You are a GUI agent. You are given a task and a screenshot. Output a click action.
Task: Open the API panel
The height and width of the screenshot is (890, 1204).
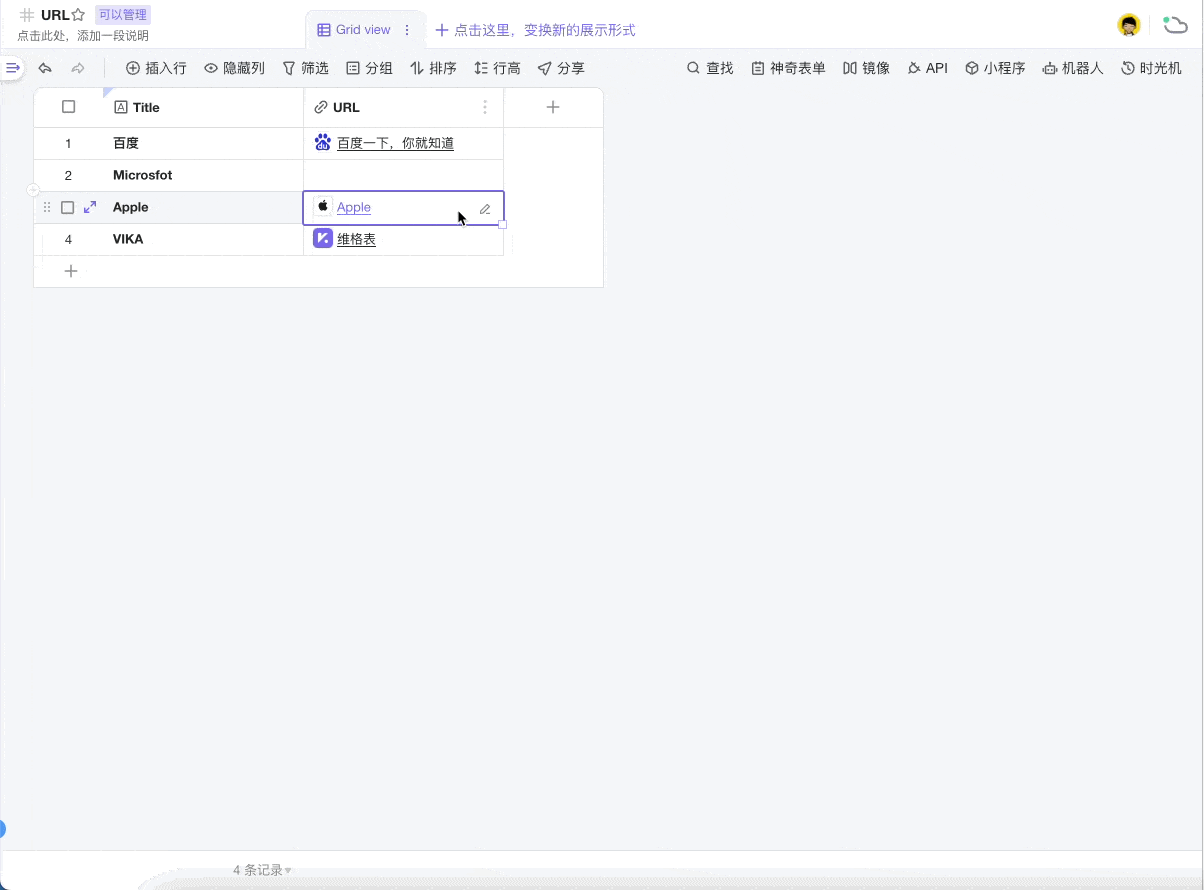[x=927, y=68]
